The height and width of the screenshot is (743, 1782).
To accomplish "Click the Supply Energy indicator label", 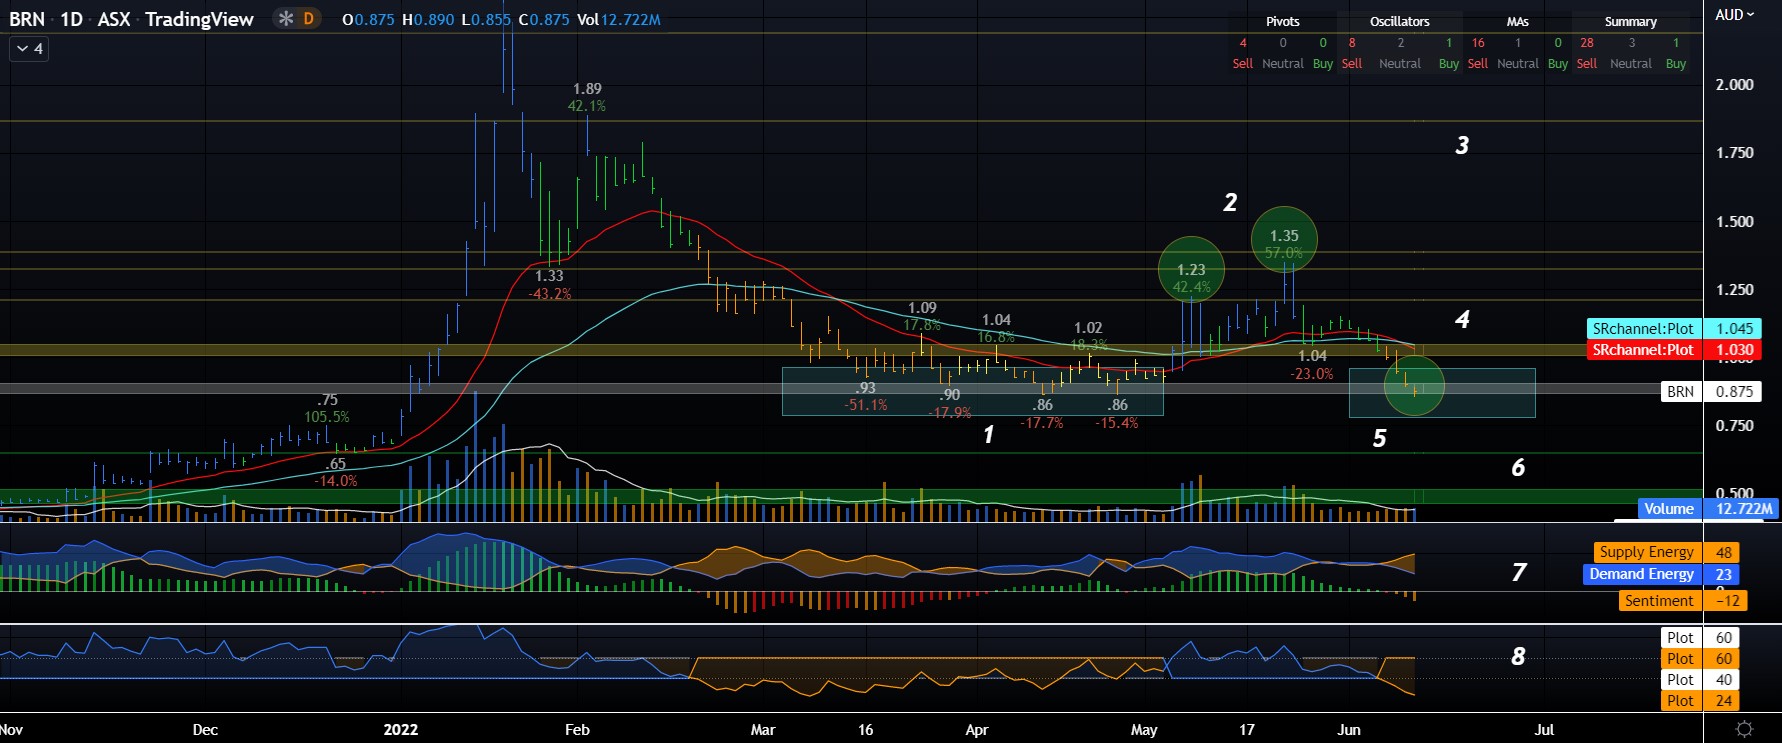I will (1646, 552).
